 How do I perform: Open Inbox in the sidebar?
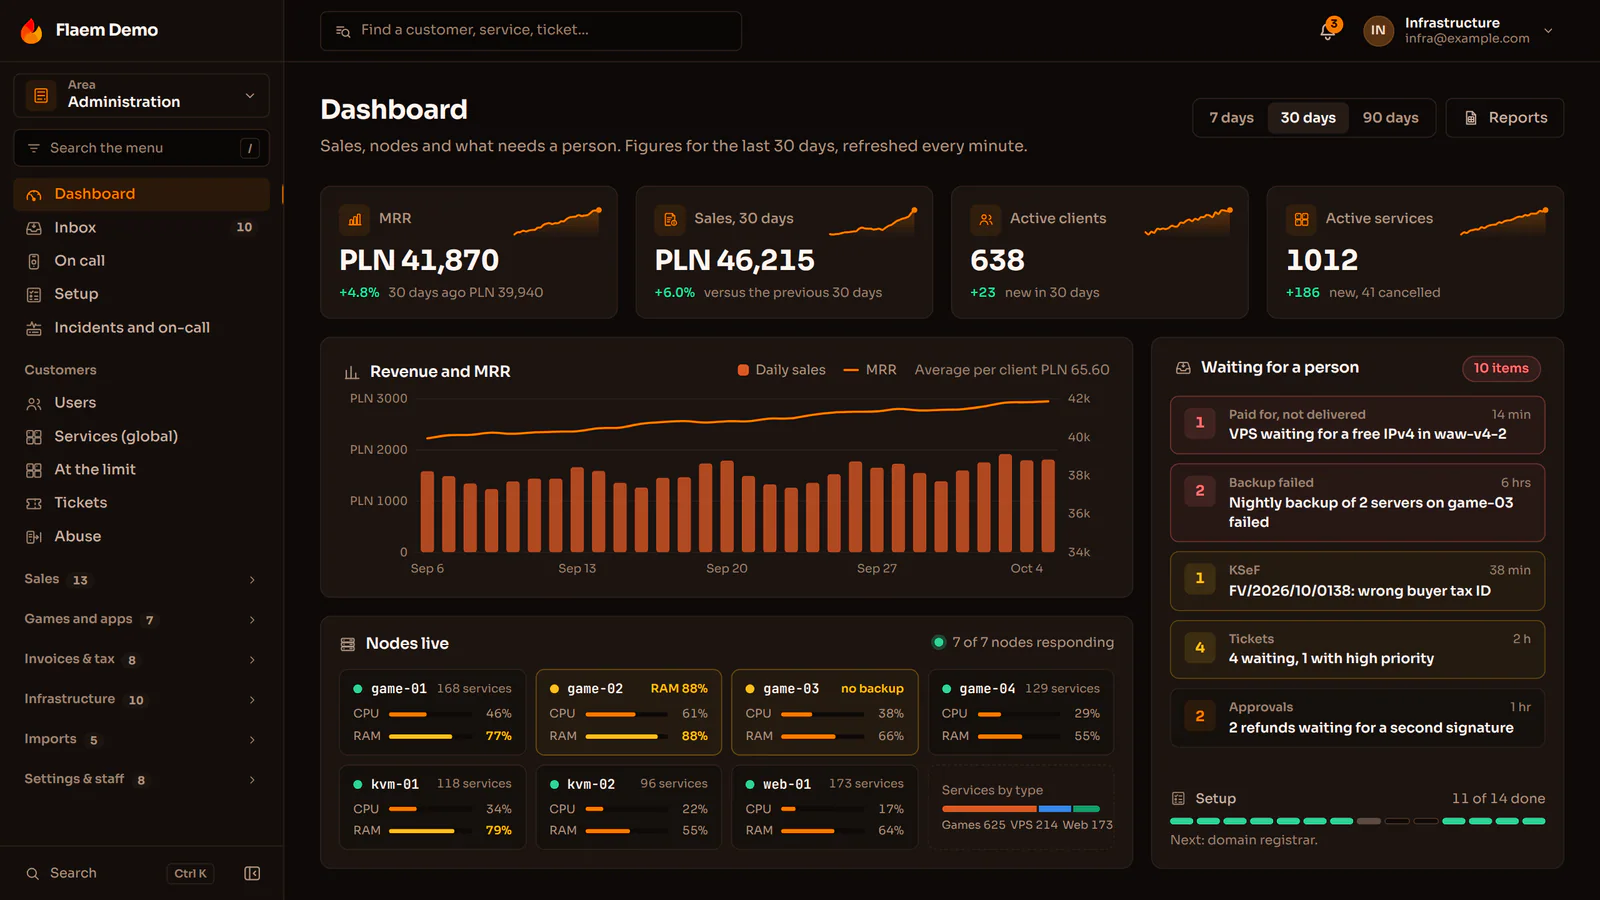141,228
